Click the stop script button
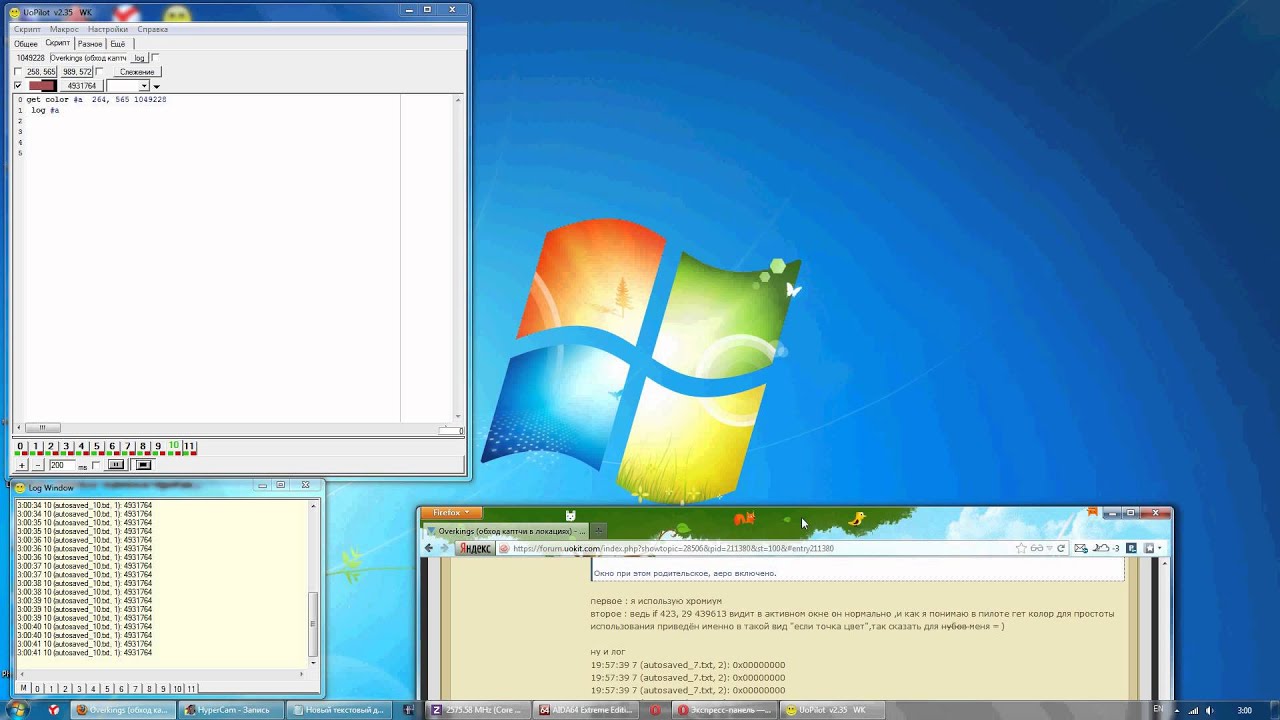This screenshot has height=720, width=1280. tap(143, 465)
